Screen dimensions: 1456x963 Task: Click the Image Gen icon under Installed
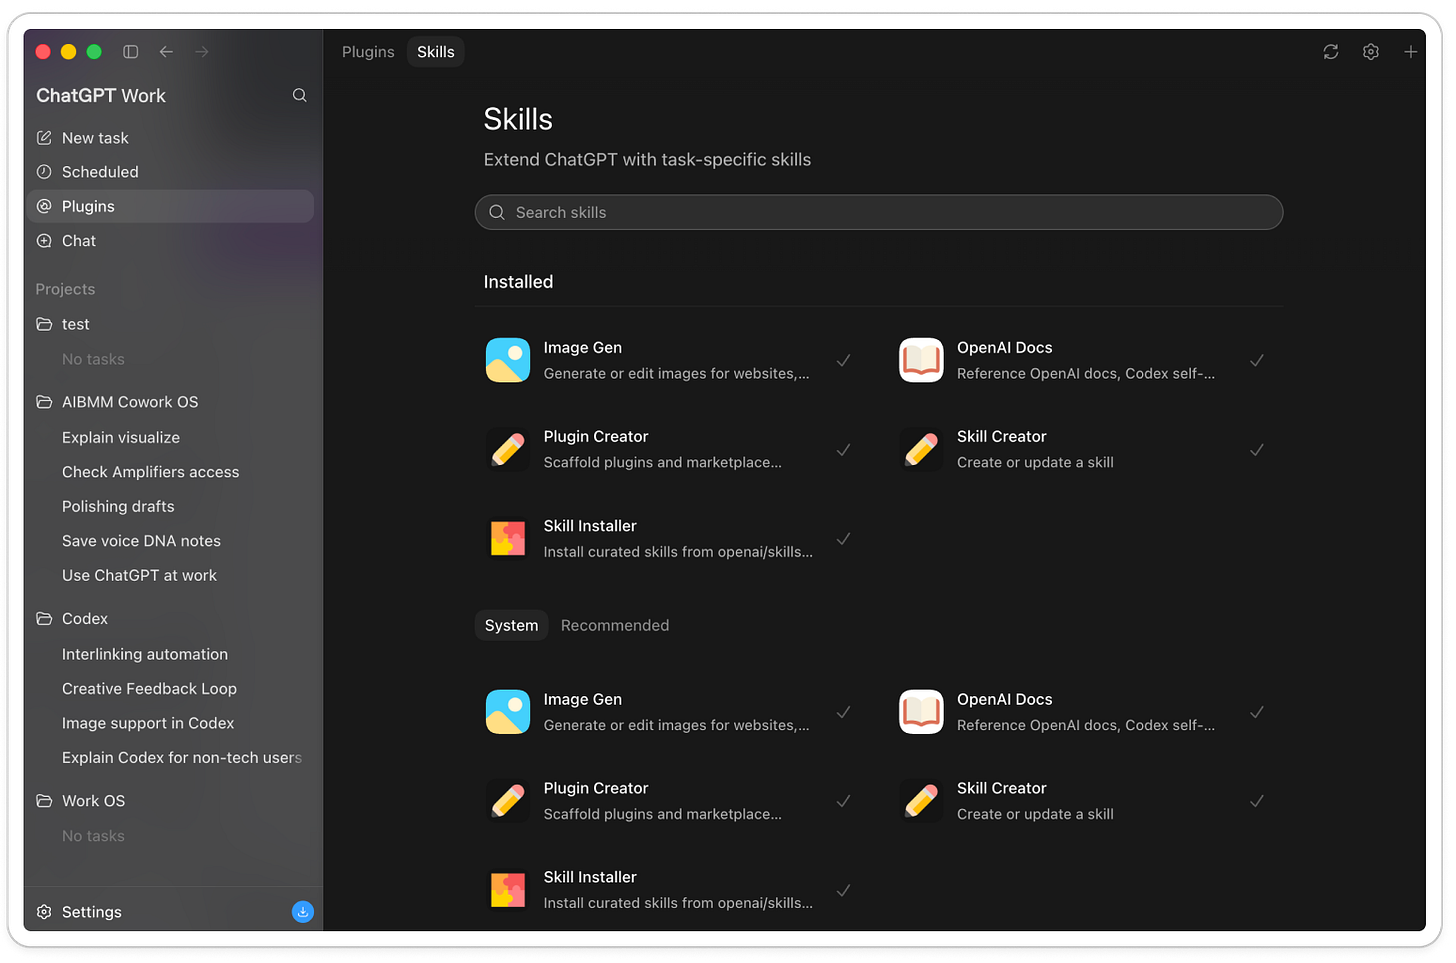508,360
